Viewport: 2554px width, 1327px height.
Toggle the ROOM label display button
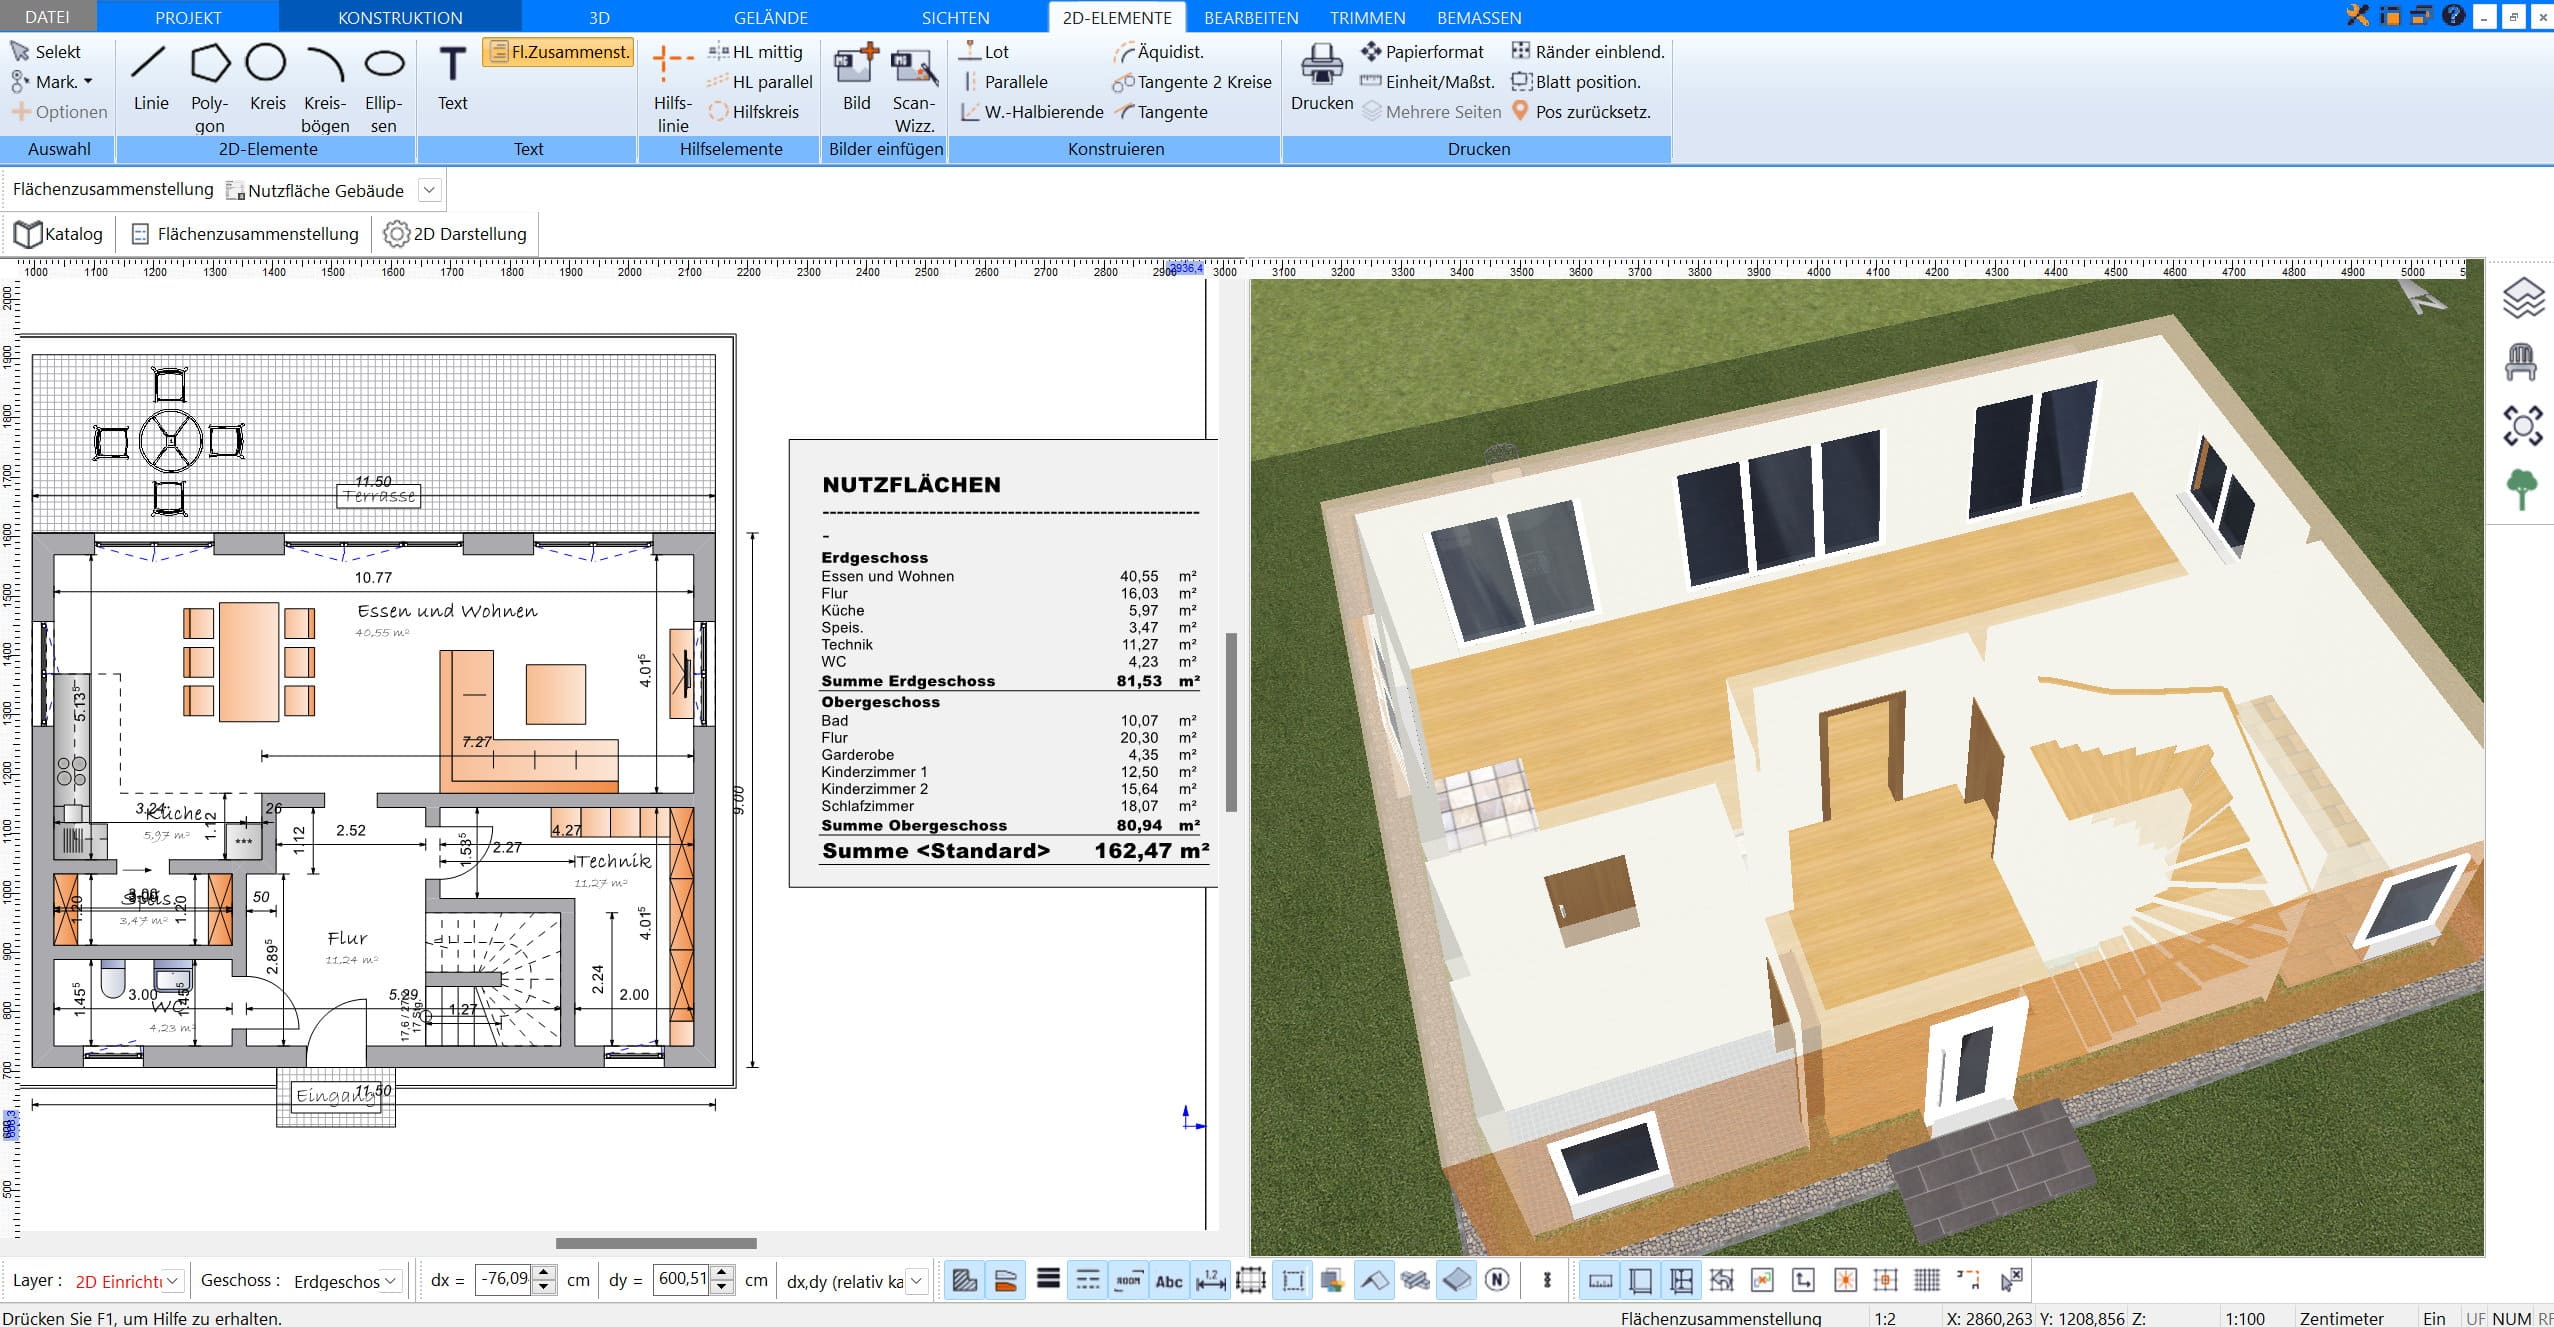pyautogui.click(x=1128, y=1280)
